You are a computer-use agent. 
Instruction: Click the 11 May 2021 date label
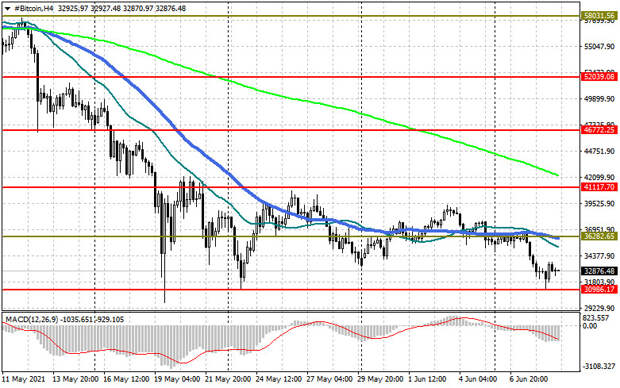coord(24,379)
